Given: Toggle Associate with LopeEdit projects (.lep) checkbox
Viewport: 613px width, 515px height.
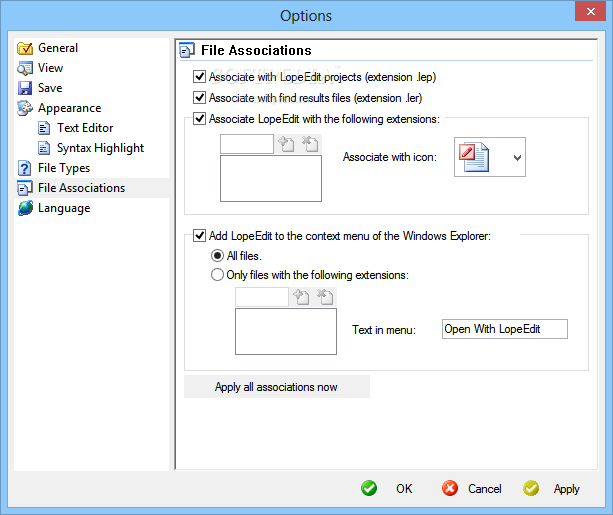Looking at the screenshot, I should [x=199, y=76].
